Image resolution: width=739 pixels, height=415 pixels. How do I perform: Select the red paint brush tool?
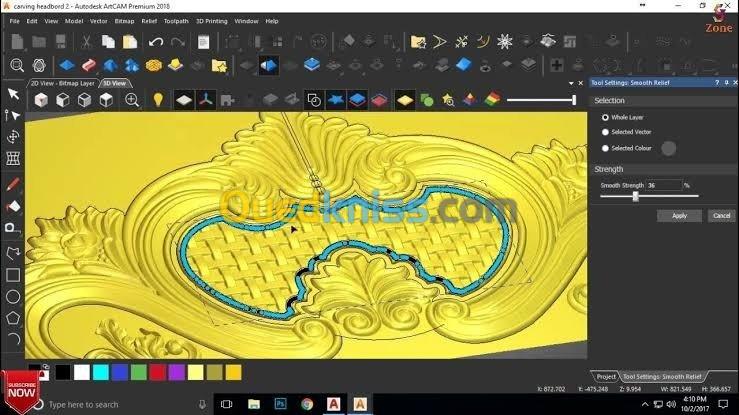coord(13,184)
